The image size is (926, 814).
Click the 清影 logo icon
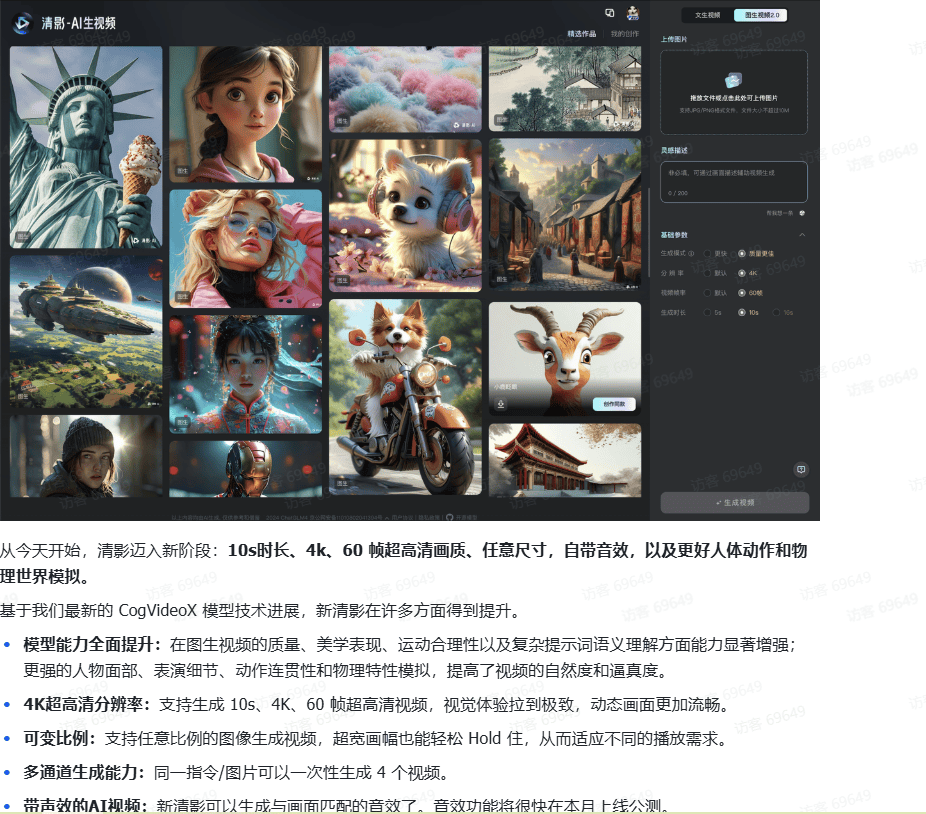point(22,23)
